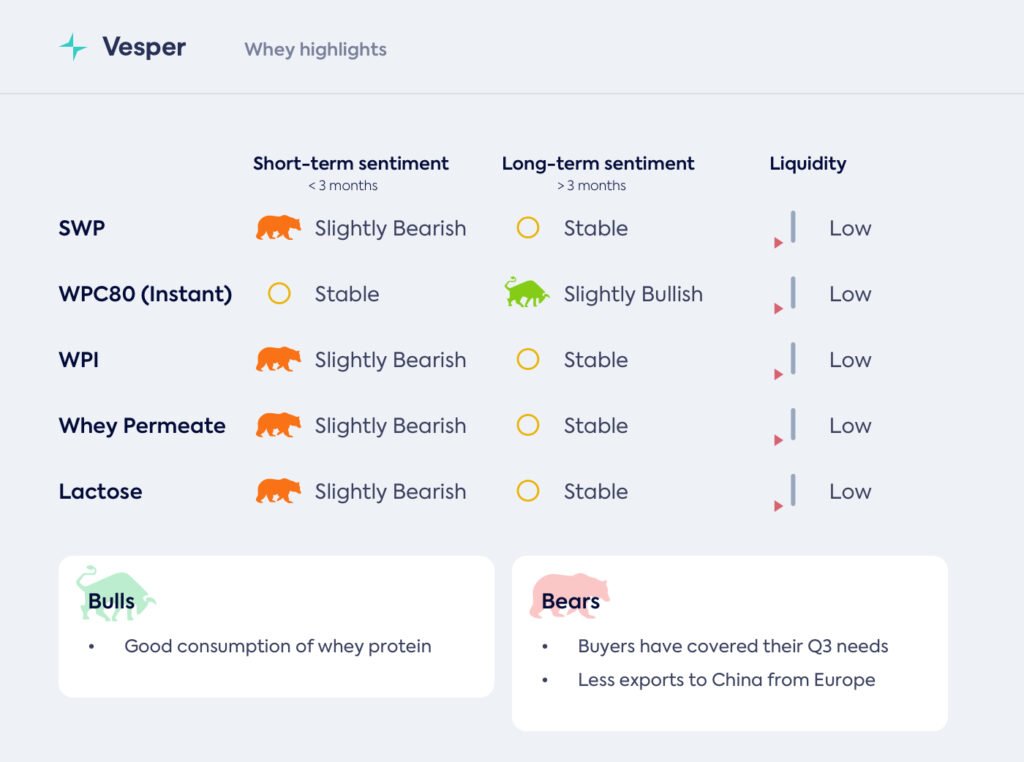
Task: Click the Vesper star logo icon
Action: (73, 47)
